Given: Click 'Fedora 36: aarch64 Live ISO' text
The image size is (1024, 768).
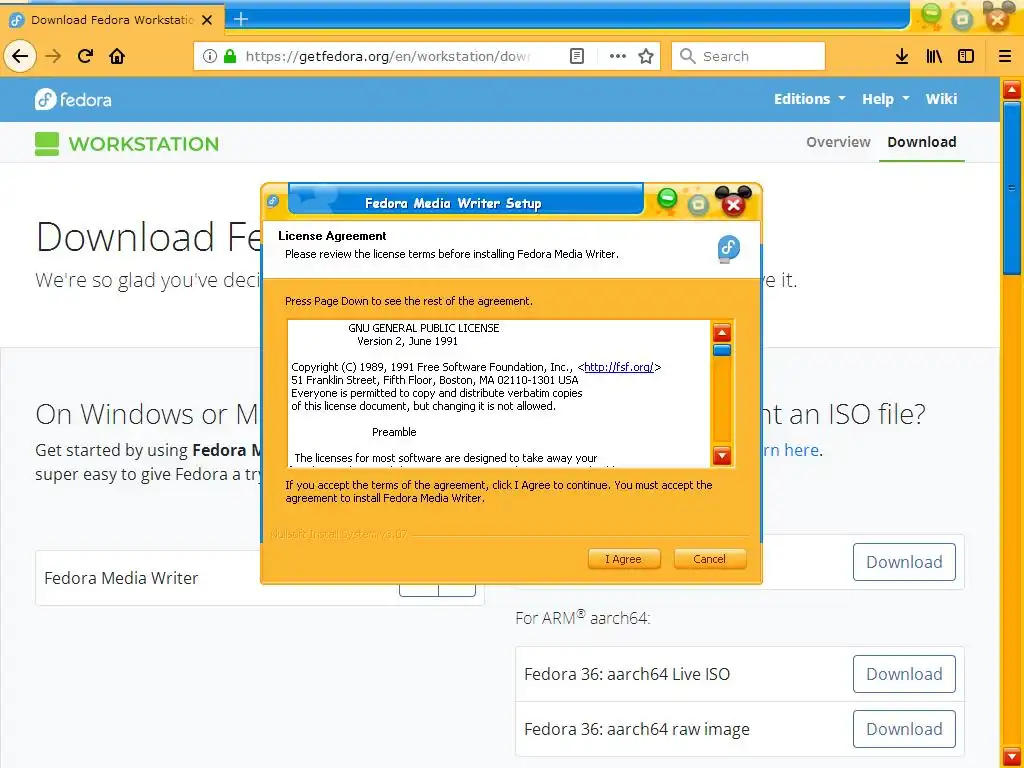Looking at the screenshot, I should click(627, 674).
